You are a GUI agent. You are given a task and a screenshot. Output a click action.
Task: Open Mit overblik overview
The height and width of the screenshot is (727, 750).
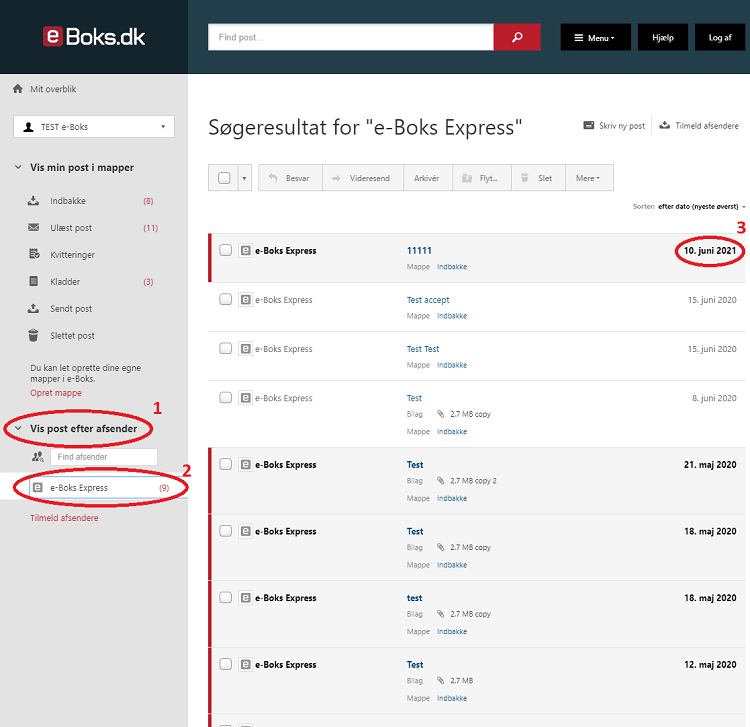click(53, 89)
